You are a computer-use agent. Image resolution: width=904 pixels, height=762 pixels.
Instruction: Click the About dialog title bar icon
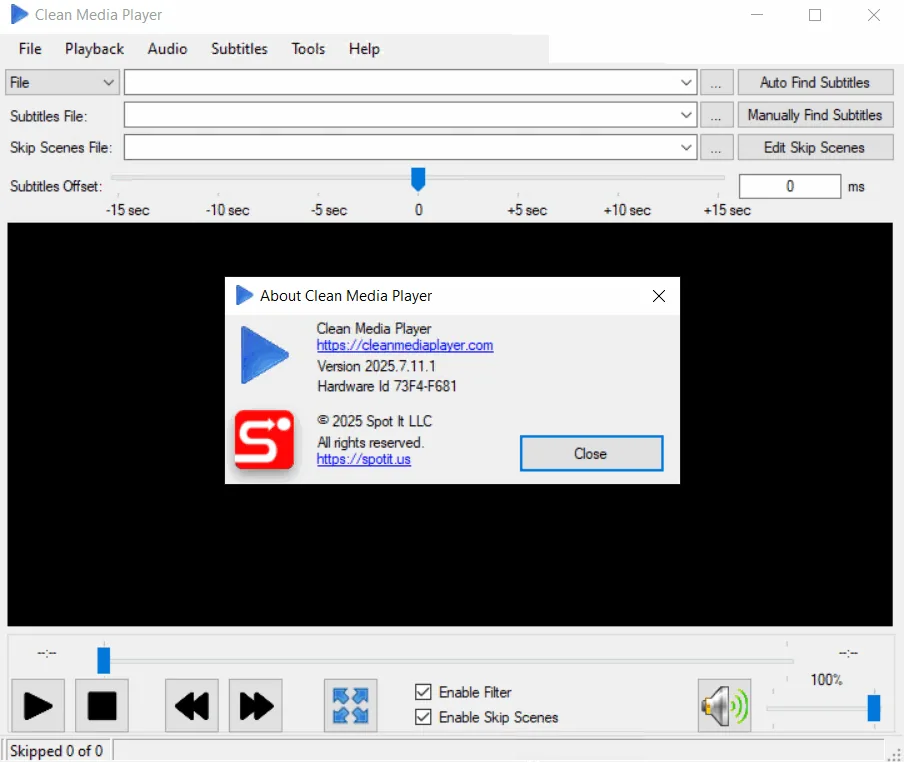(244, 295)
